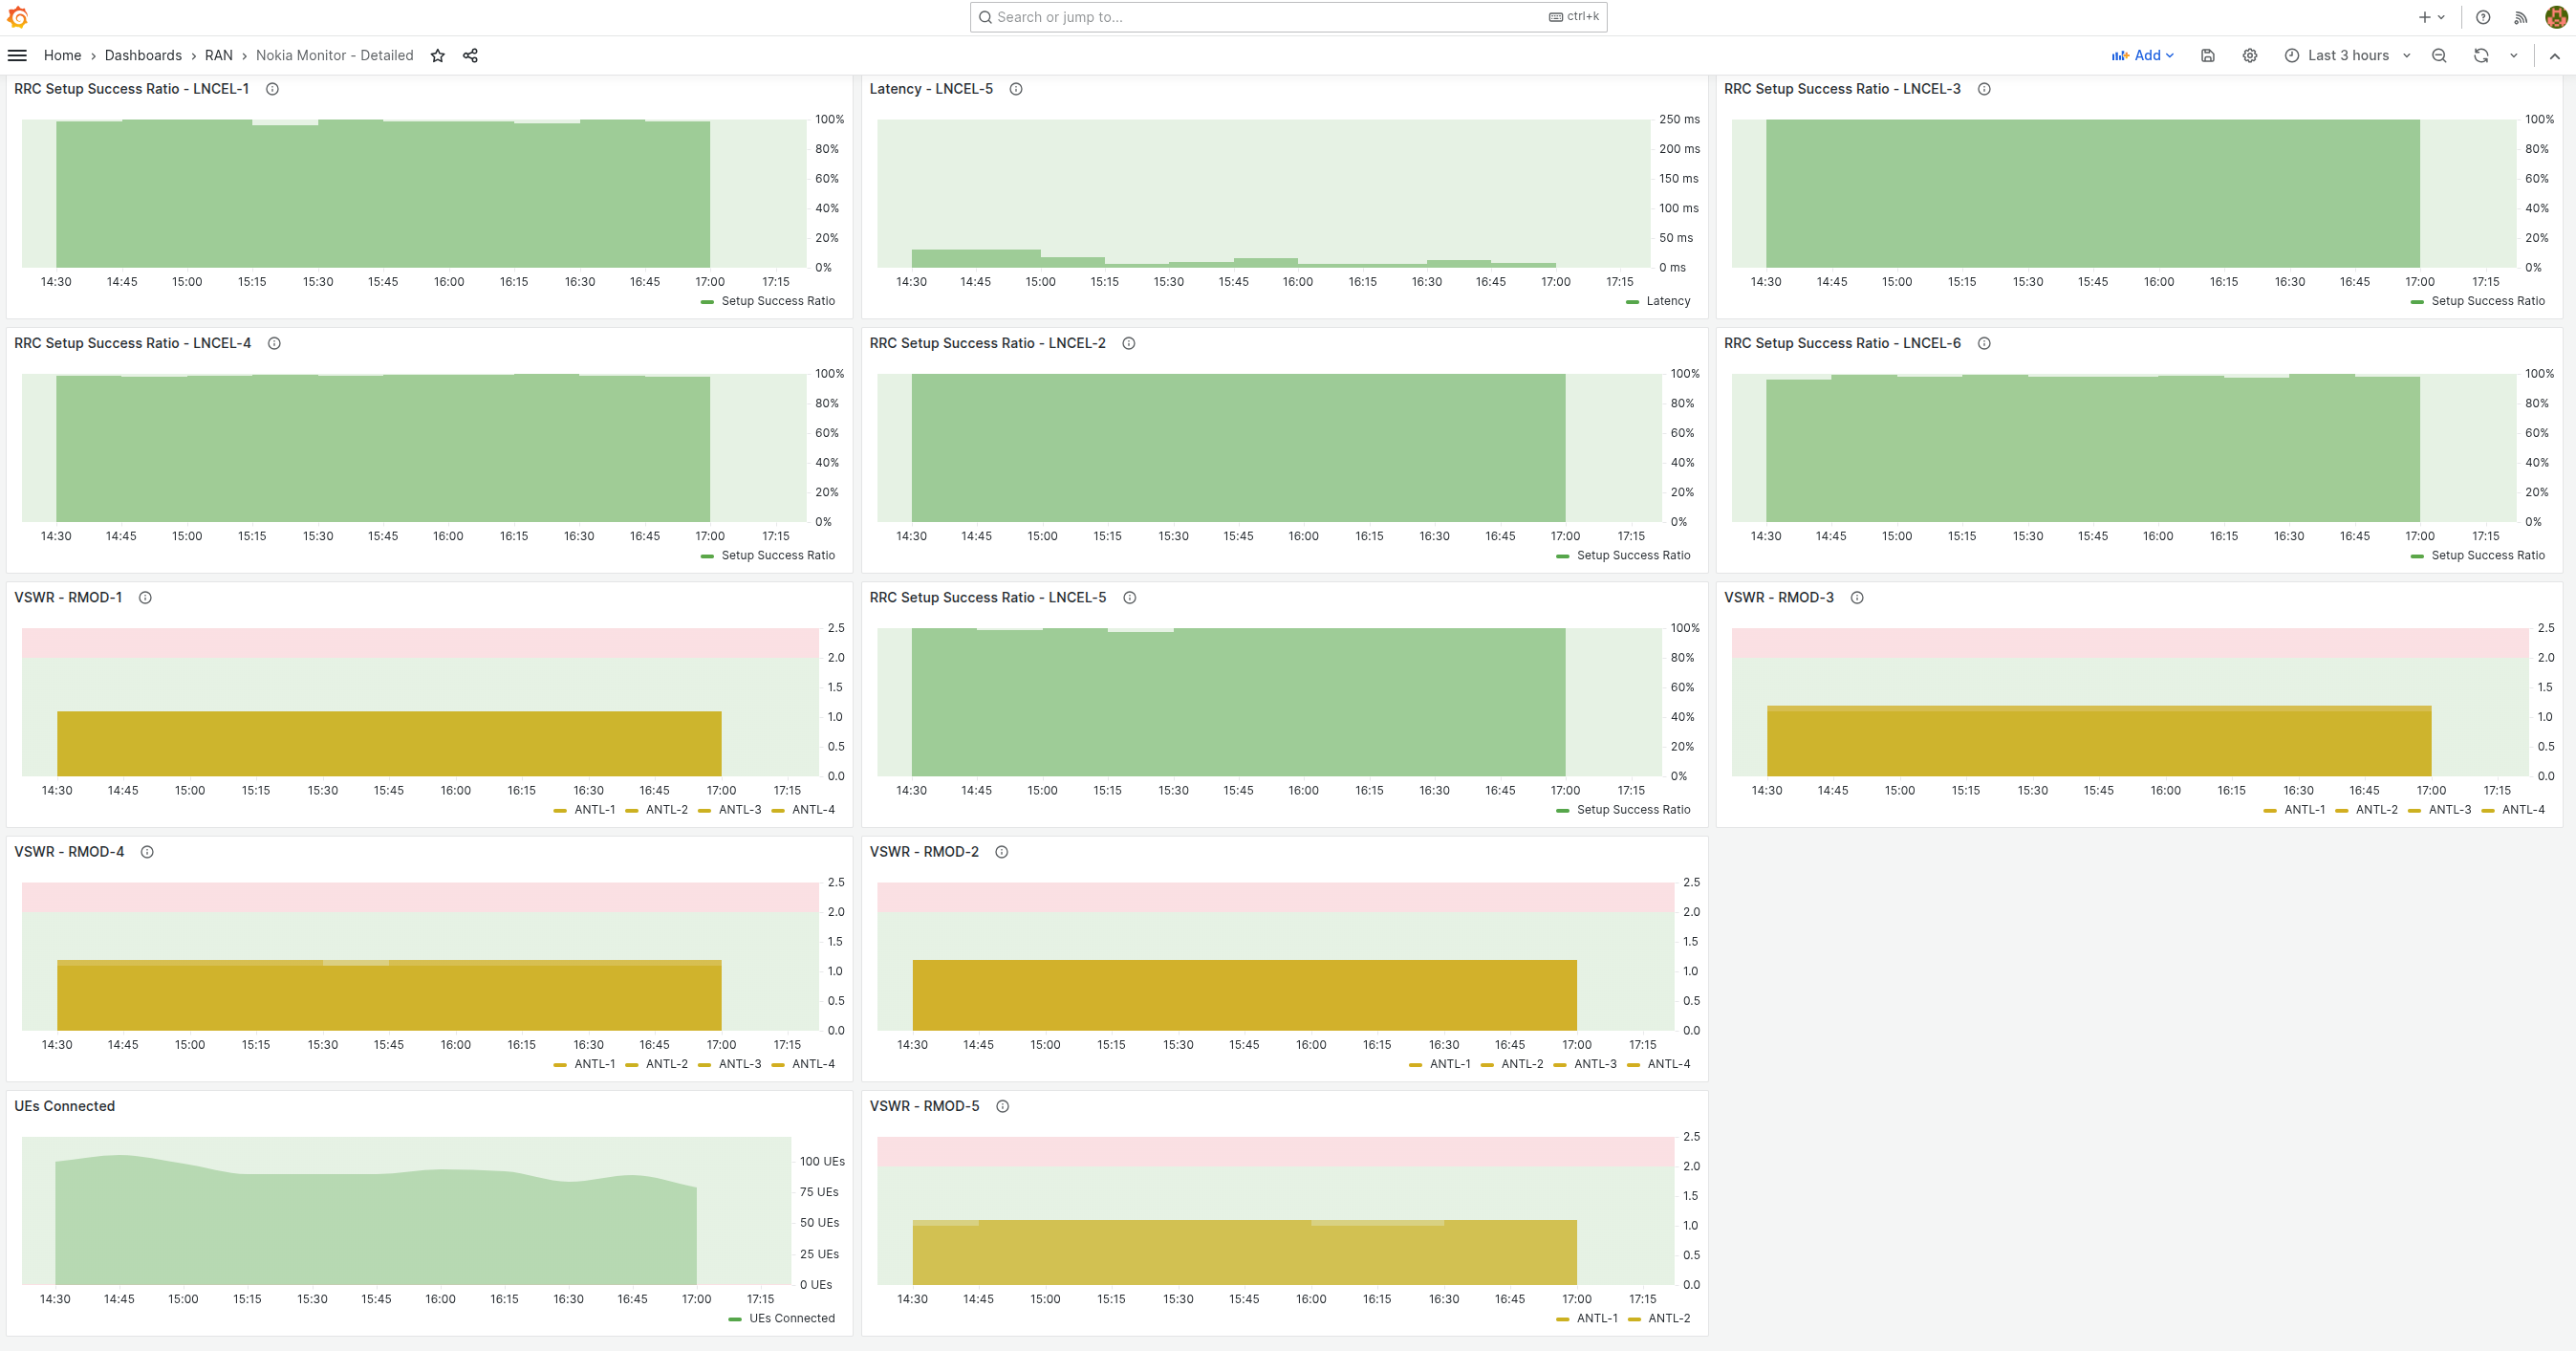This screenshot has width=2576, height=1351.
Task: Toggle ANTL-4 series in VSWR RMOD-4 legend
Action: click(813, 1064)
